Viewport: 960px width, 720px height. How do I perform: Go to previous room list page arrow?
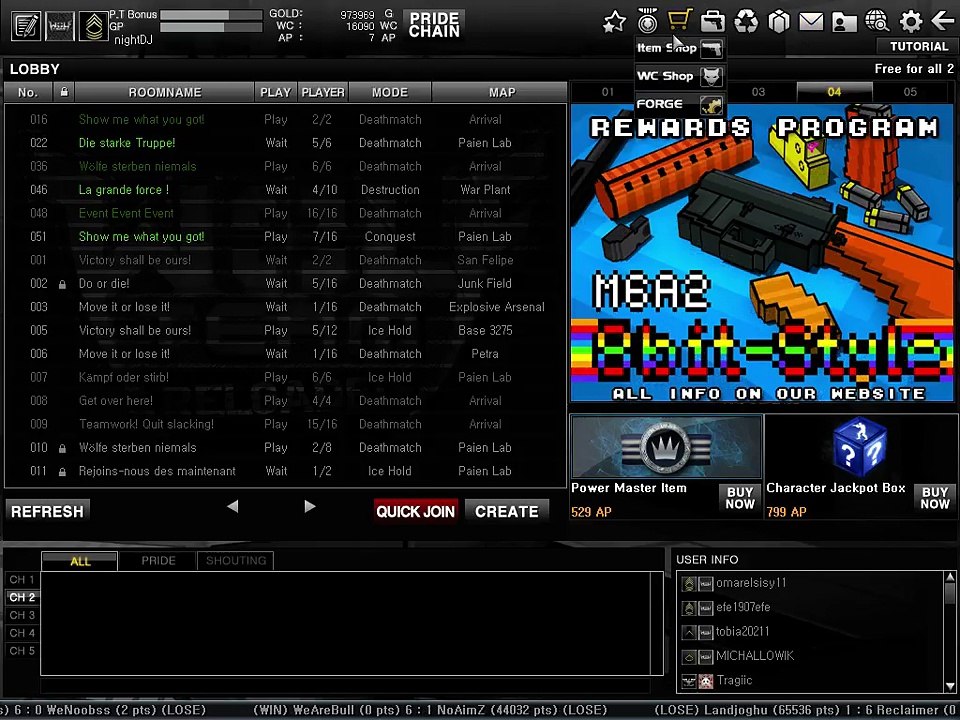pyautogui.click(x=232, y=507)
